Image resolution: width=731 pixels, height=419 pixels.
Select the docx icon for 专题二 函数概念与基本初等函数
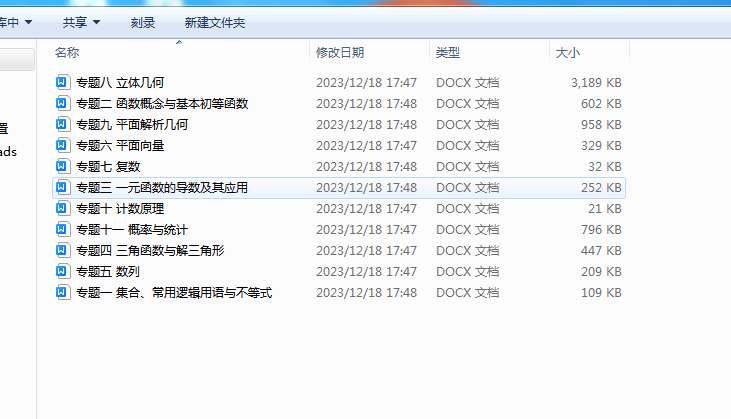point(62,103)
